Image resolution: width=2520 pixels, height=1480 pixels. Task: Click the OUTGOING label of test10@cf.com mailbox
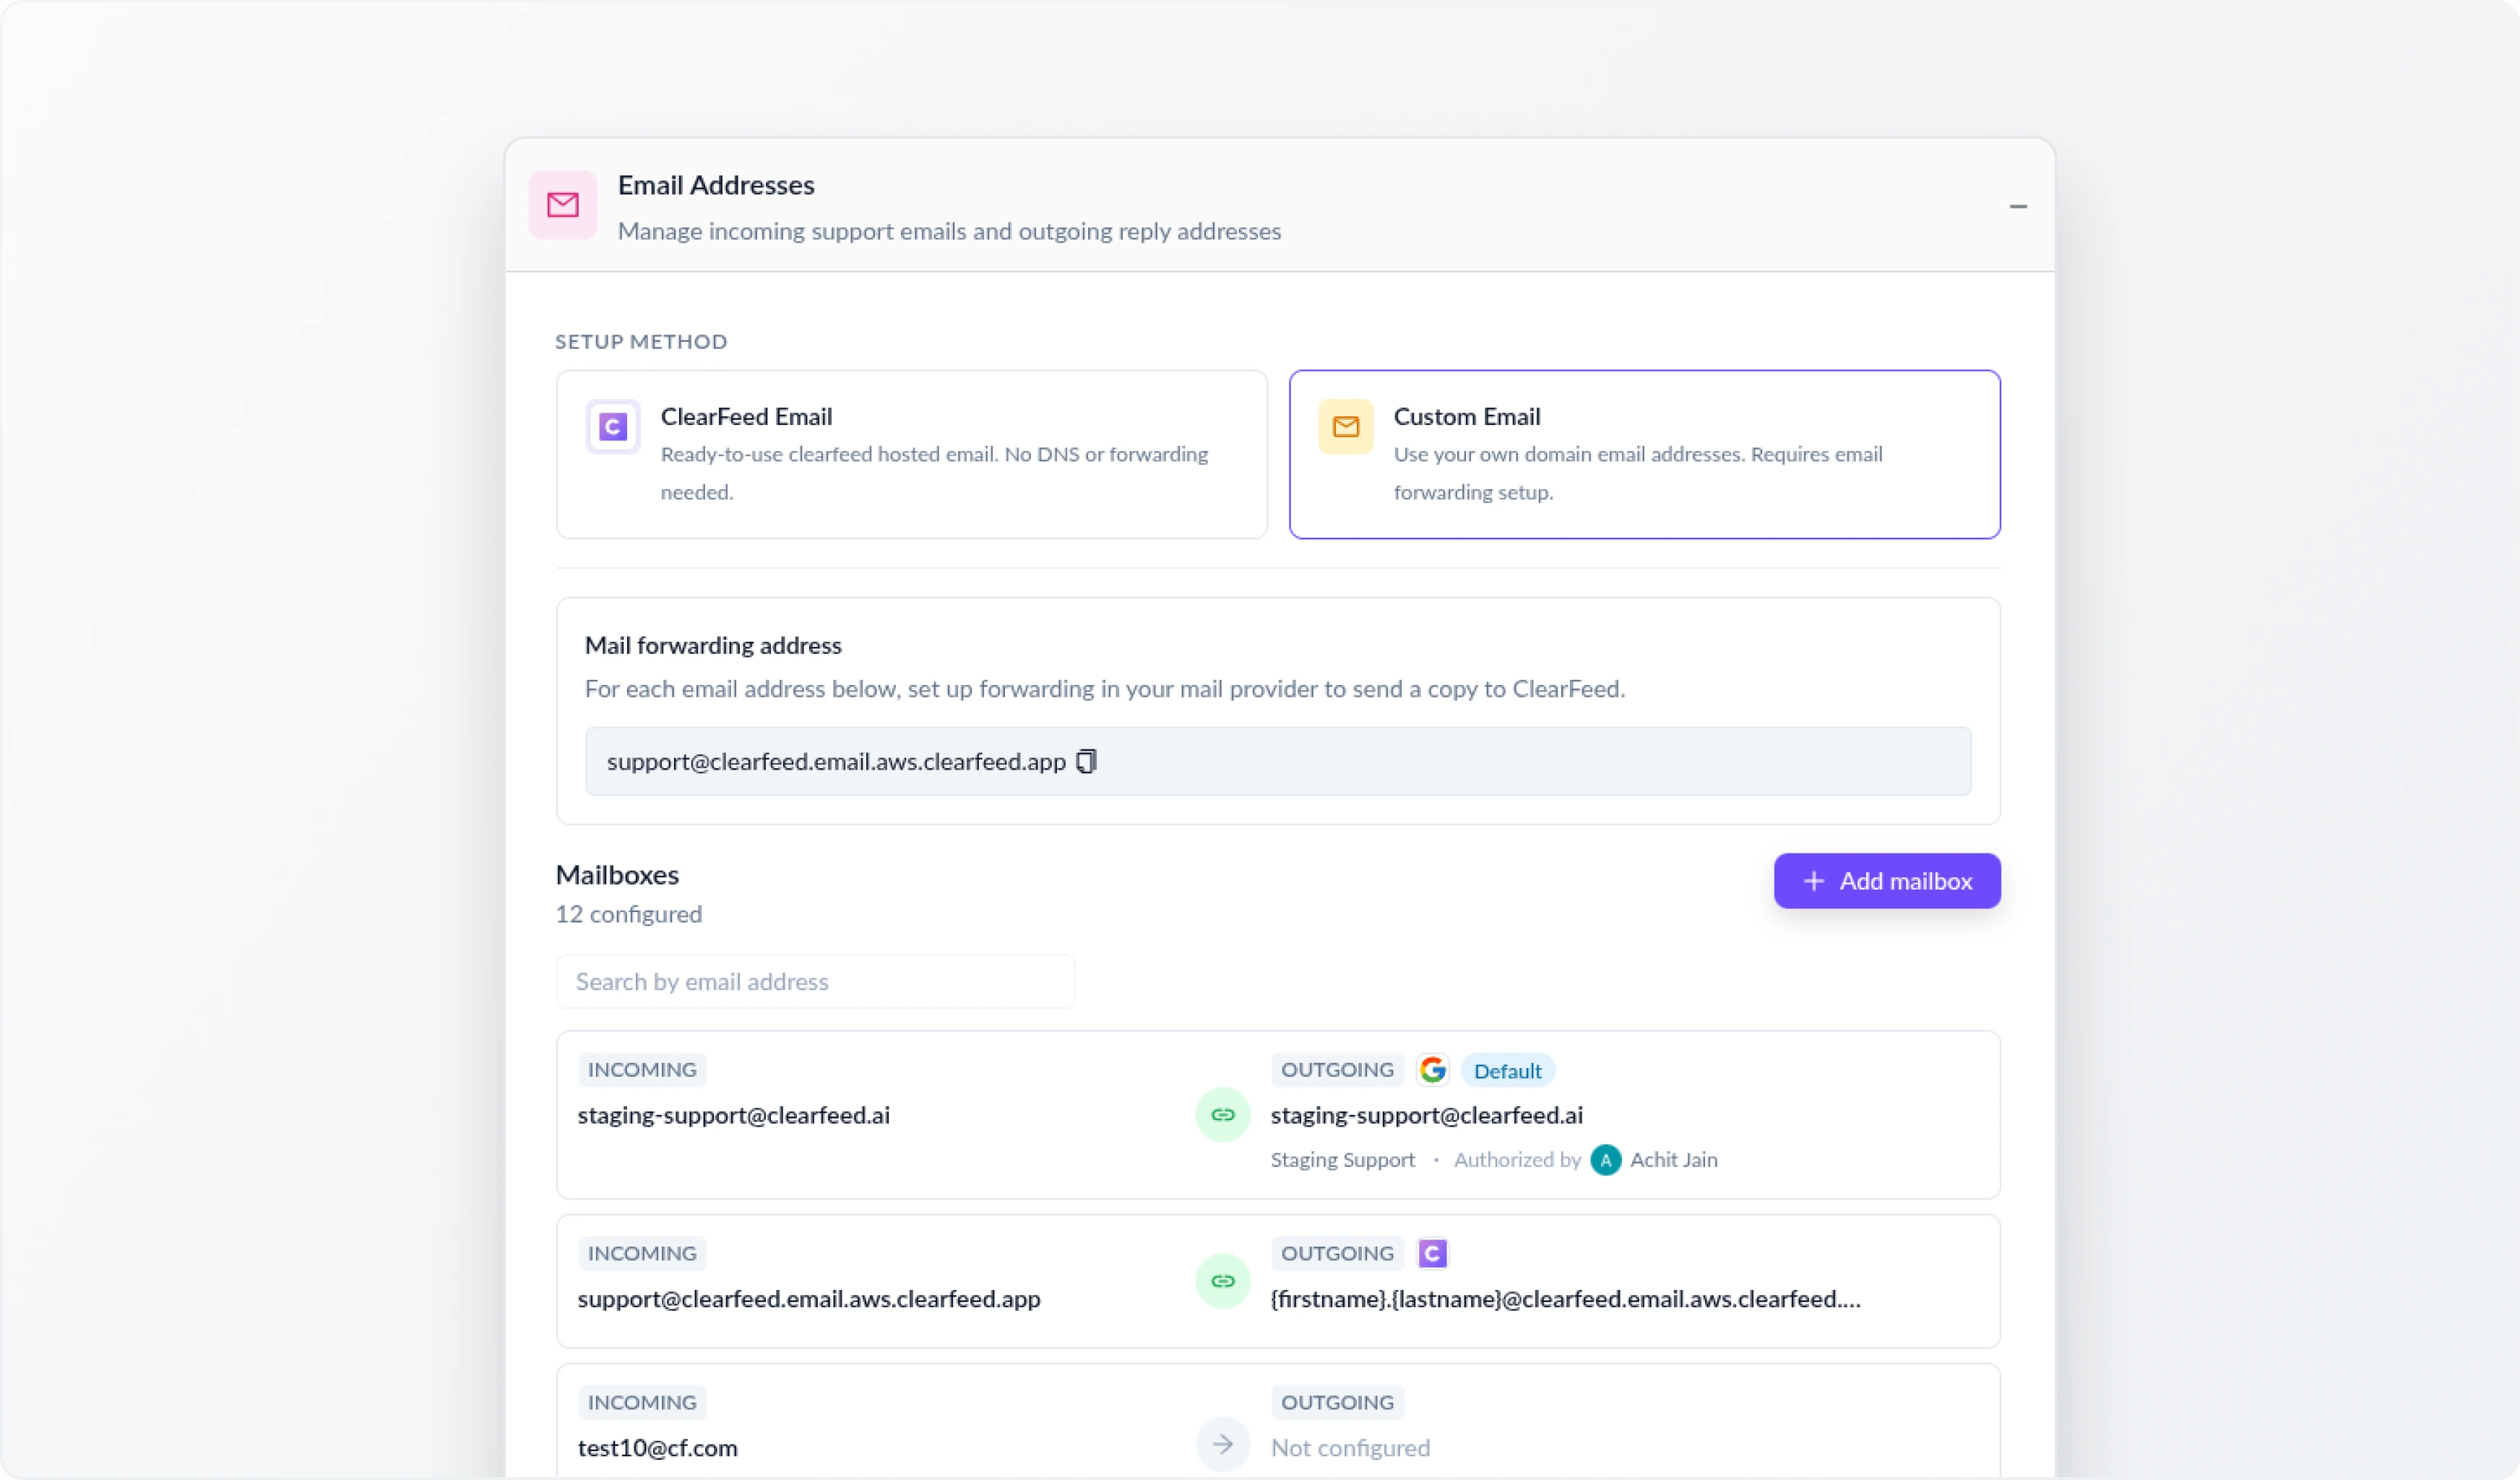(1337, 1402)
